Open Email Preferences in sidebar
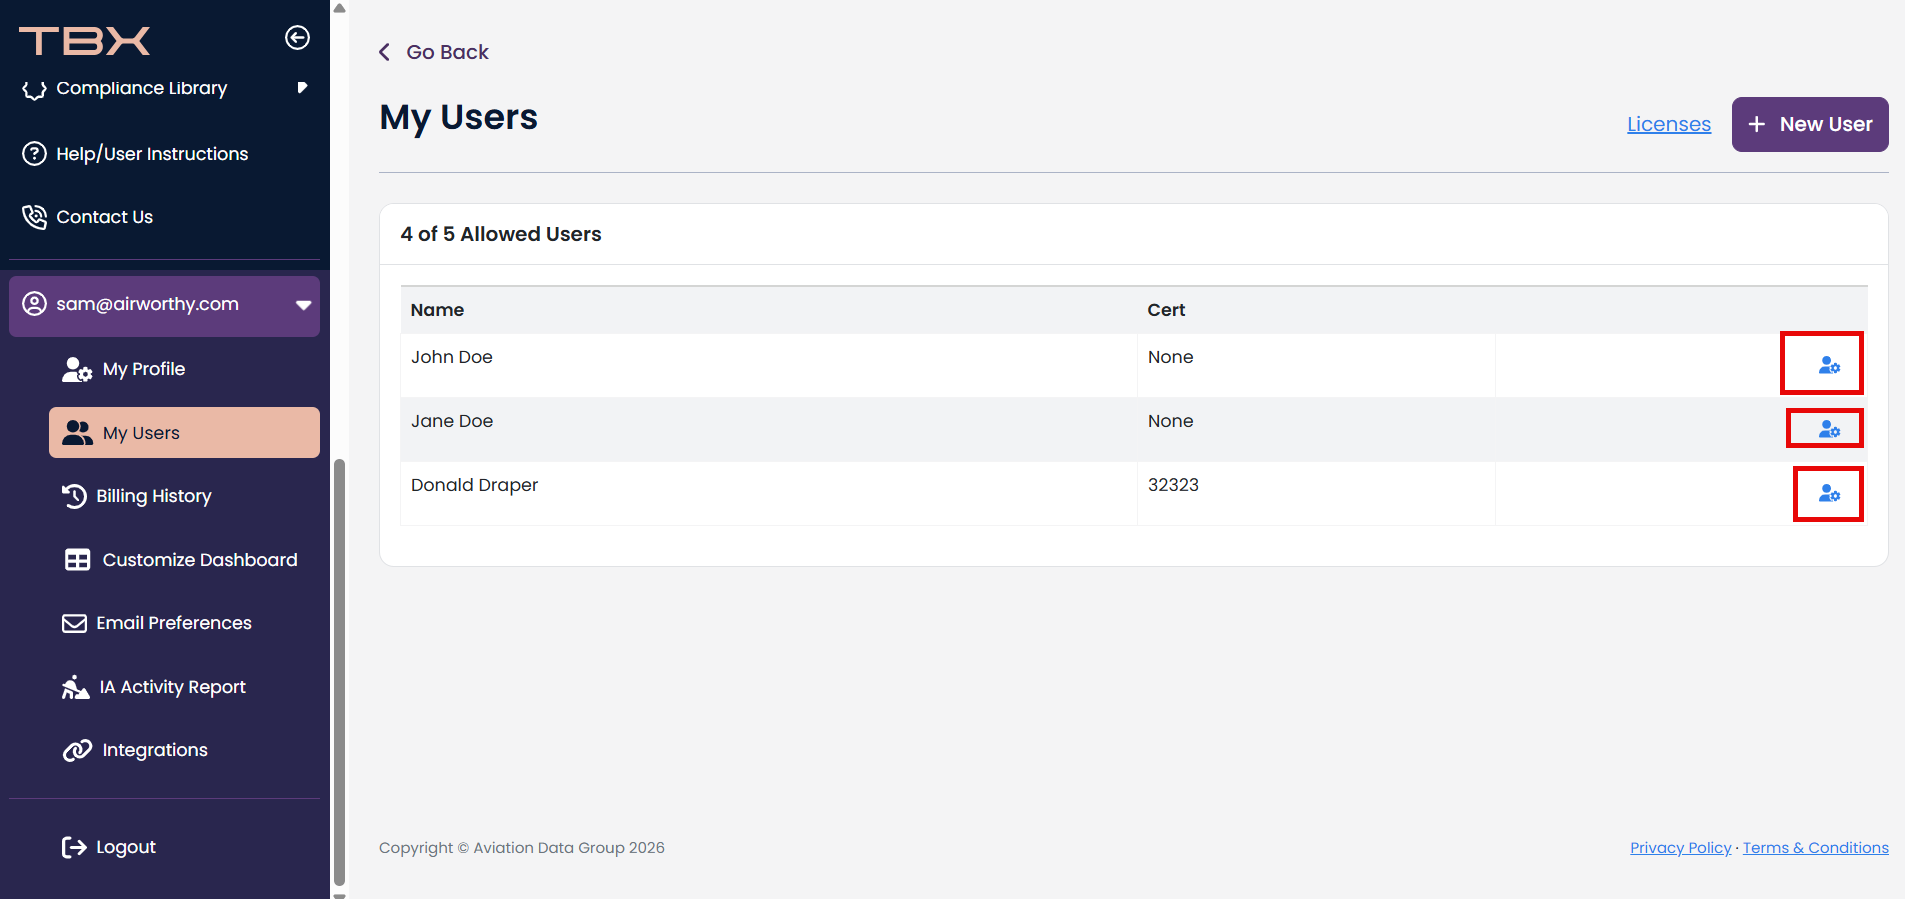 (x=173, y=623)
